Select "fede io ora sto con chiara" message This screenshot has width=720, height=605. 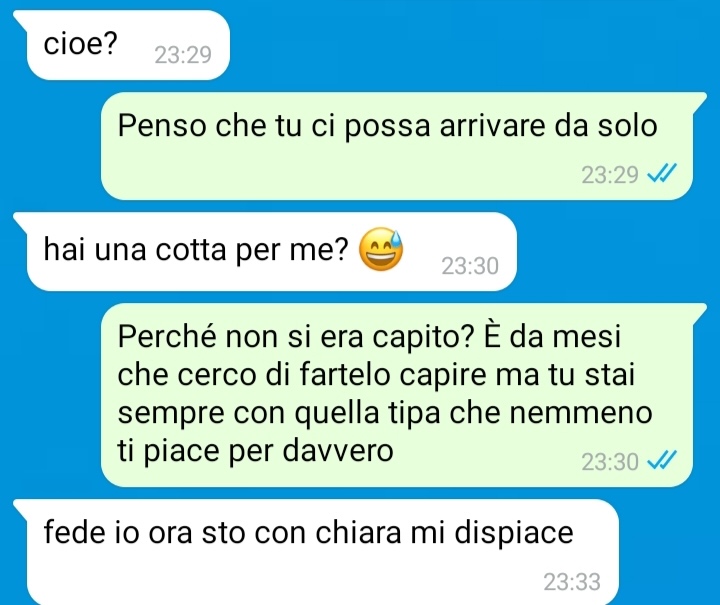[x=316, y=552]
